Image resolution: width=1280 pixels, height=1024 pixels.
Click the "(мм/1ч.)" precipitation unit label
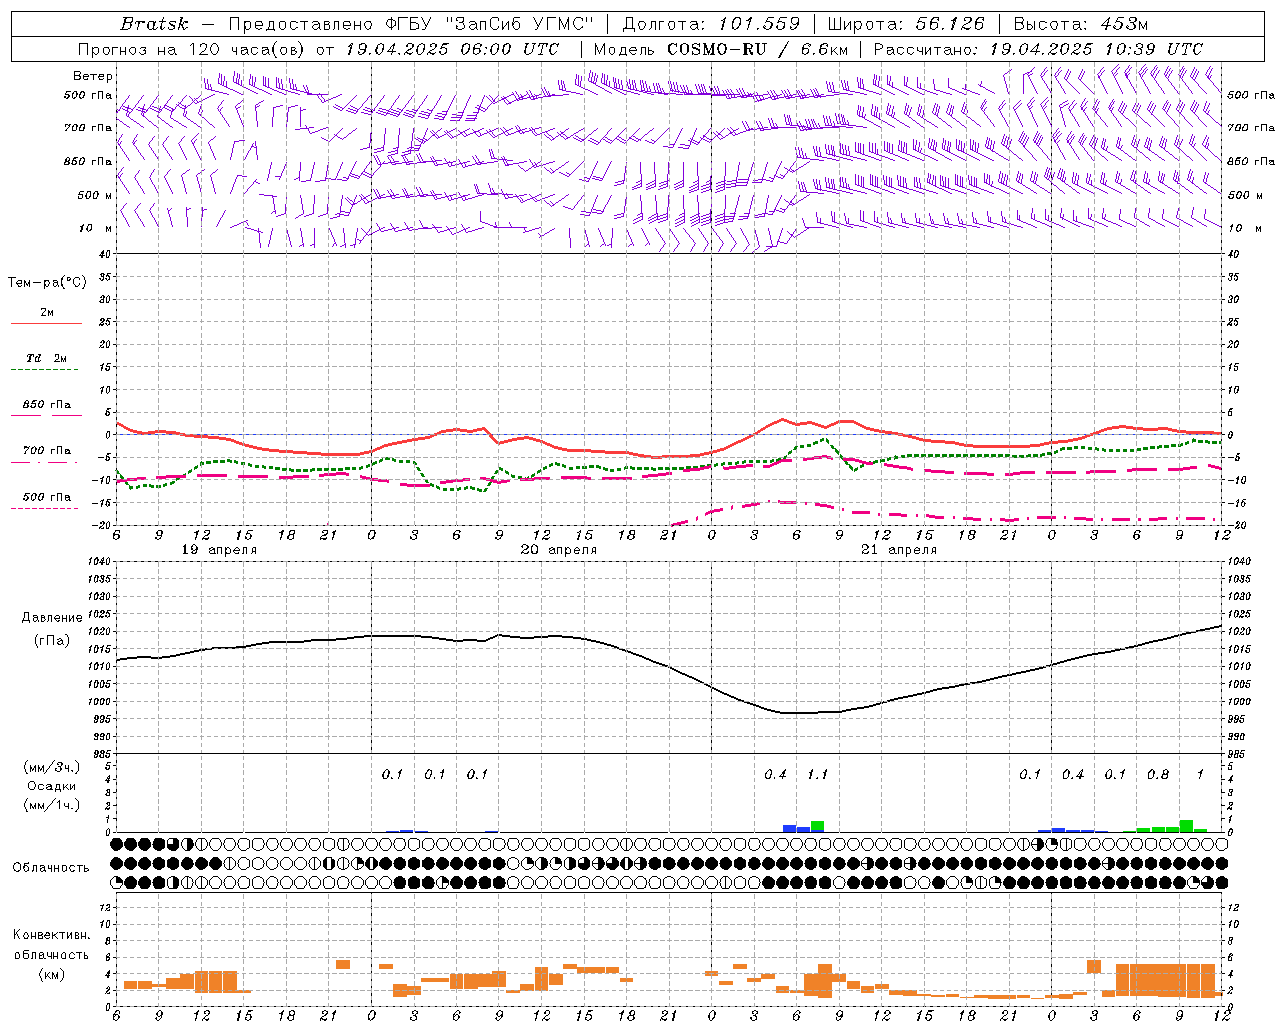pos(52,805)
